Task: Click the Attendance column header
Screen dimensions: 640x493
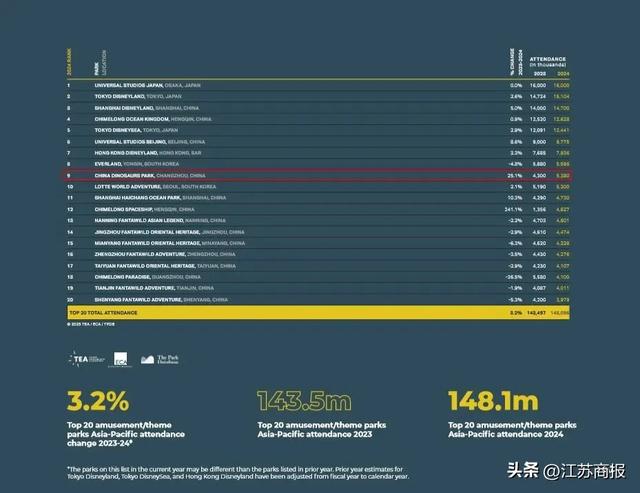Action: coord(548,62)
